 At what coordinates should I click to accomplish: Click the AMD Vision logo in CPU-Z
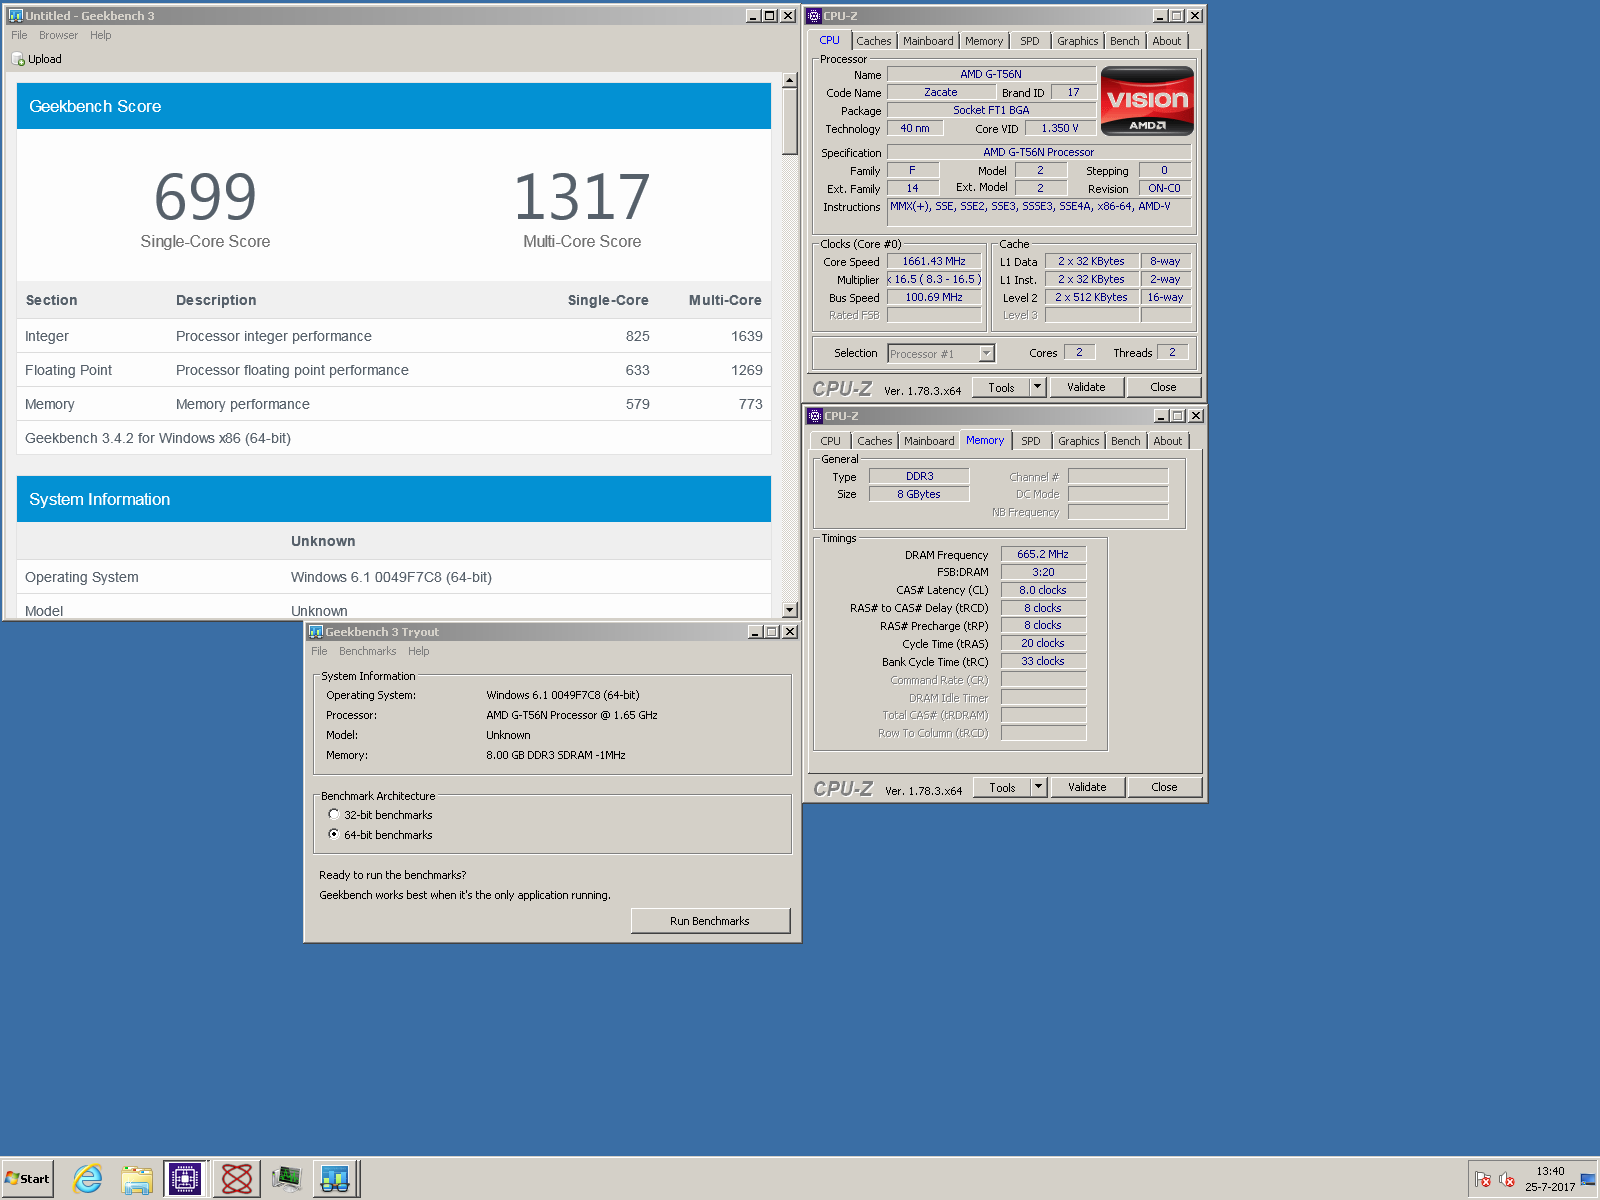pyautogui.click(x=1147, y=101)
